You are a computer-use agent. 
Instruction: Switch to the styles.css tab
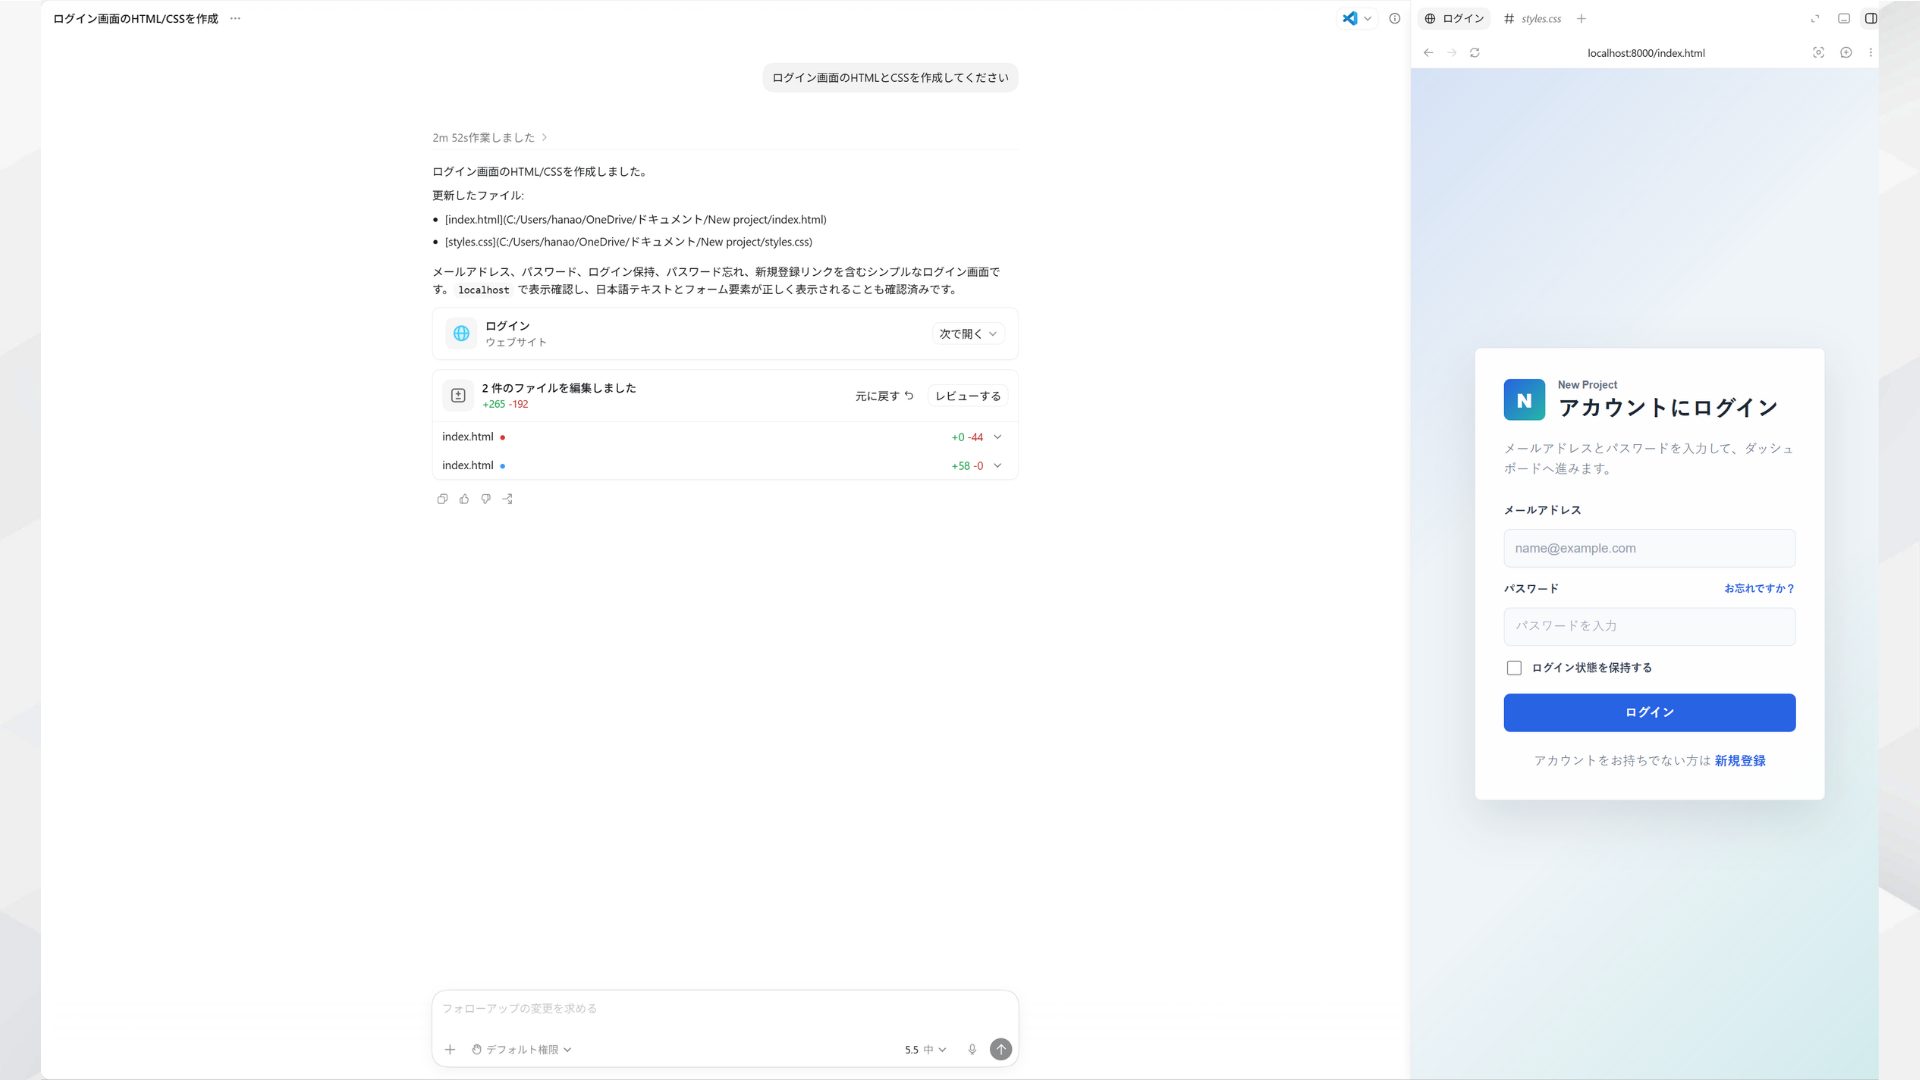click(x=1532, y=19)
